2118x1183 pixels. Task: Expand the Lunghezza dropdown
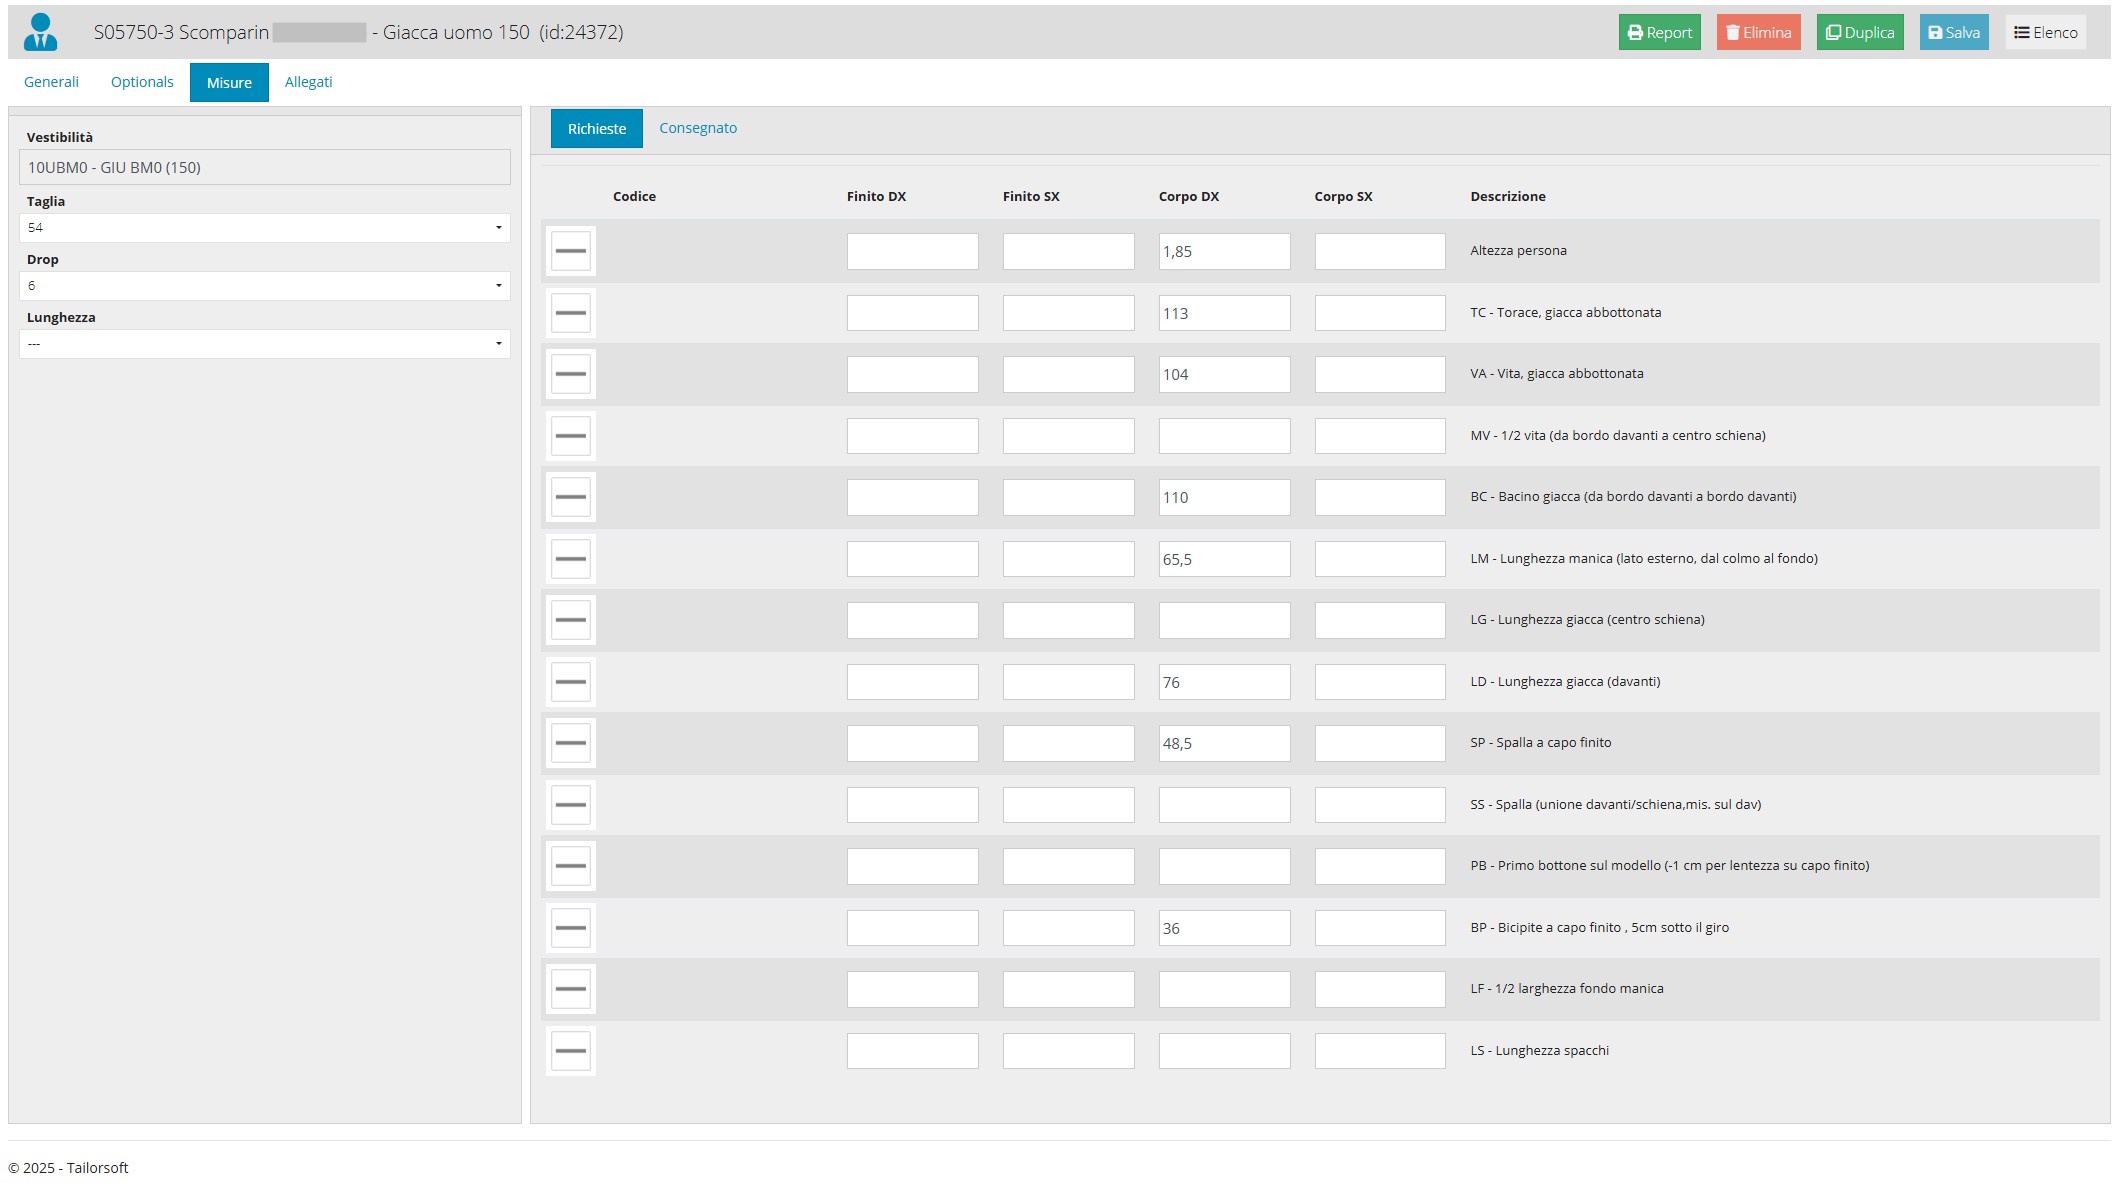coord(264,344)
